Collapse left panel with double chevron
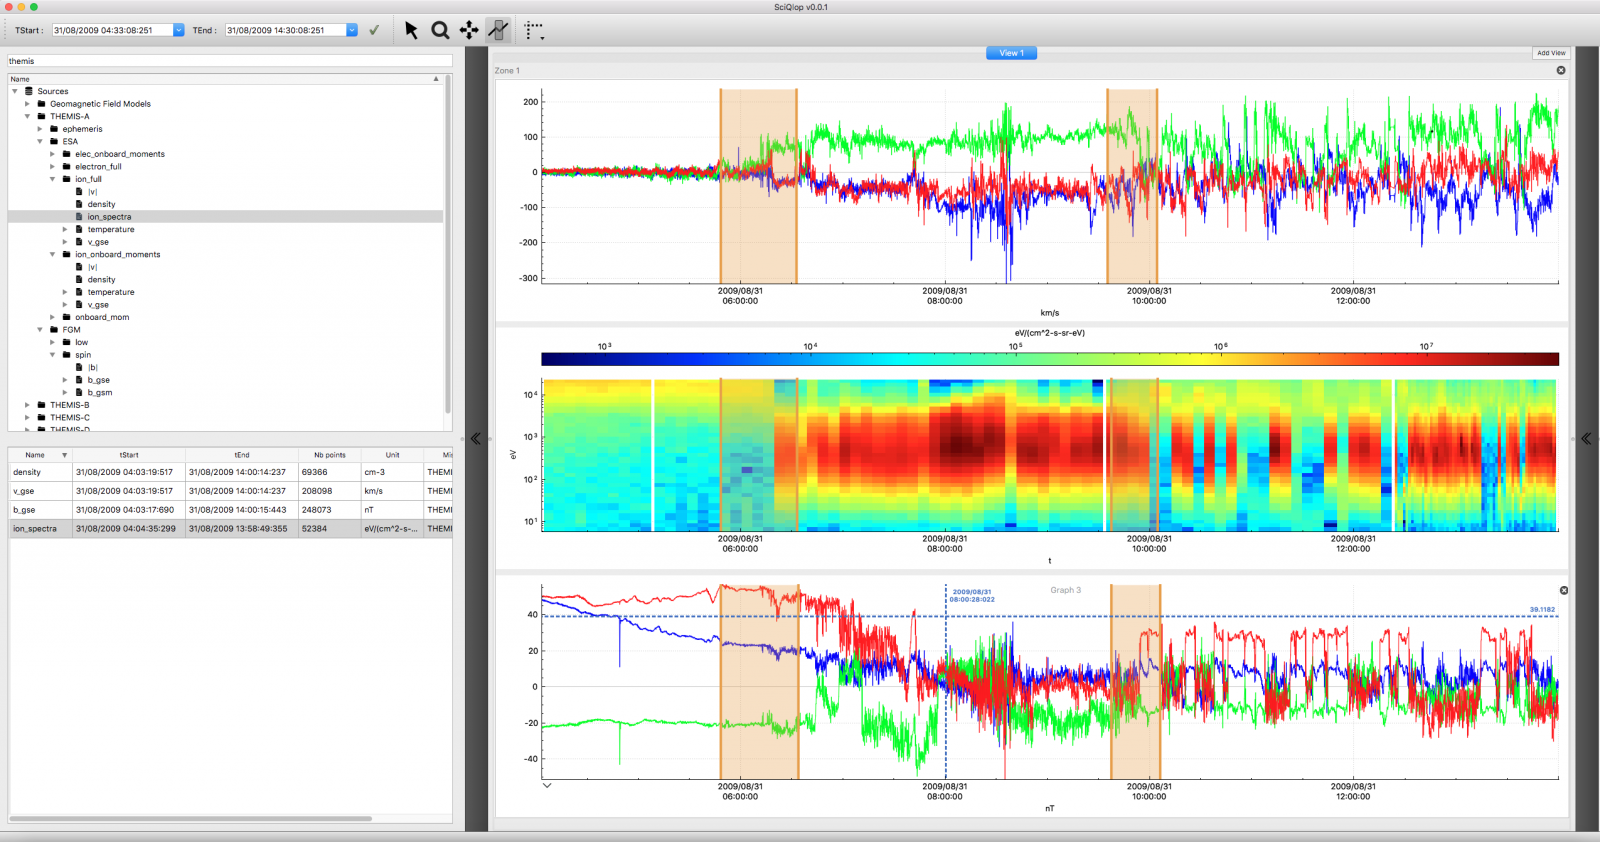1600x842 pixels. pyautogui.click(x=476, y=438)
